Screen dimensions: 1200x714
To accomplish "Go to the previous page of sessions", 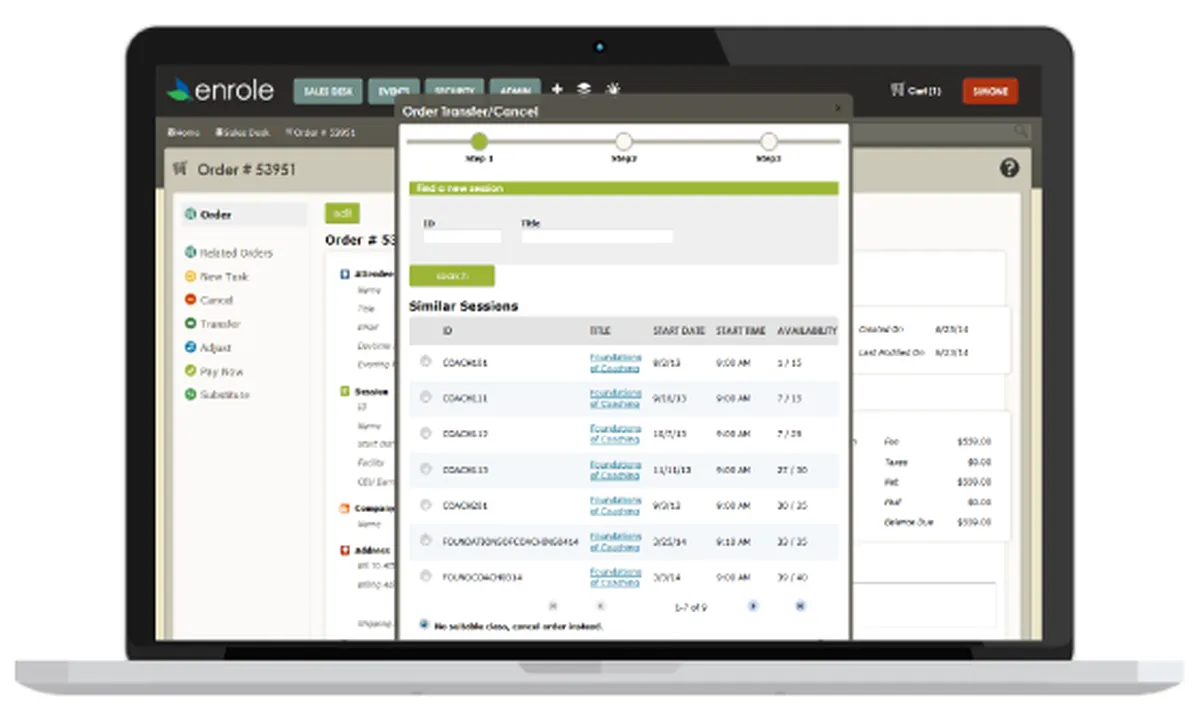I will pyautogui.click(x=600, y=606).
